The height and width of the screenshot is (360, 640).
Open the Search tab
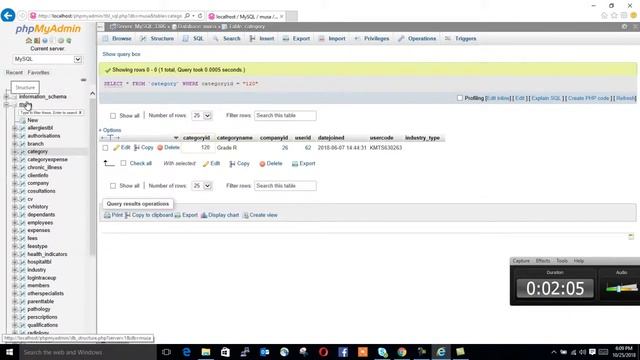click(x=227, y=38)
